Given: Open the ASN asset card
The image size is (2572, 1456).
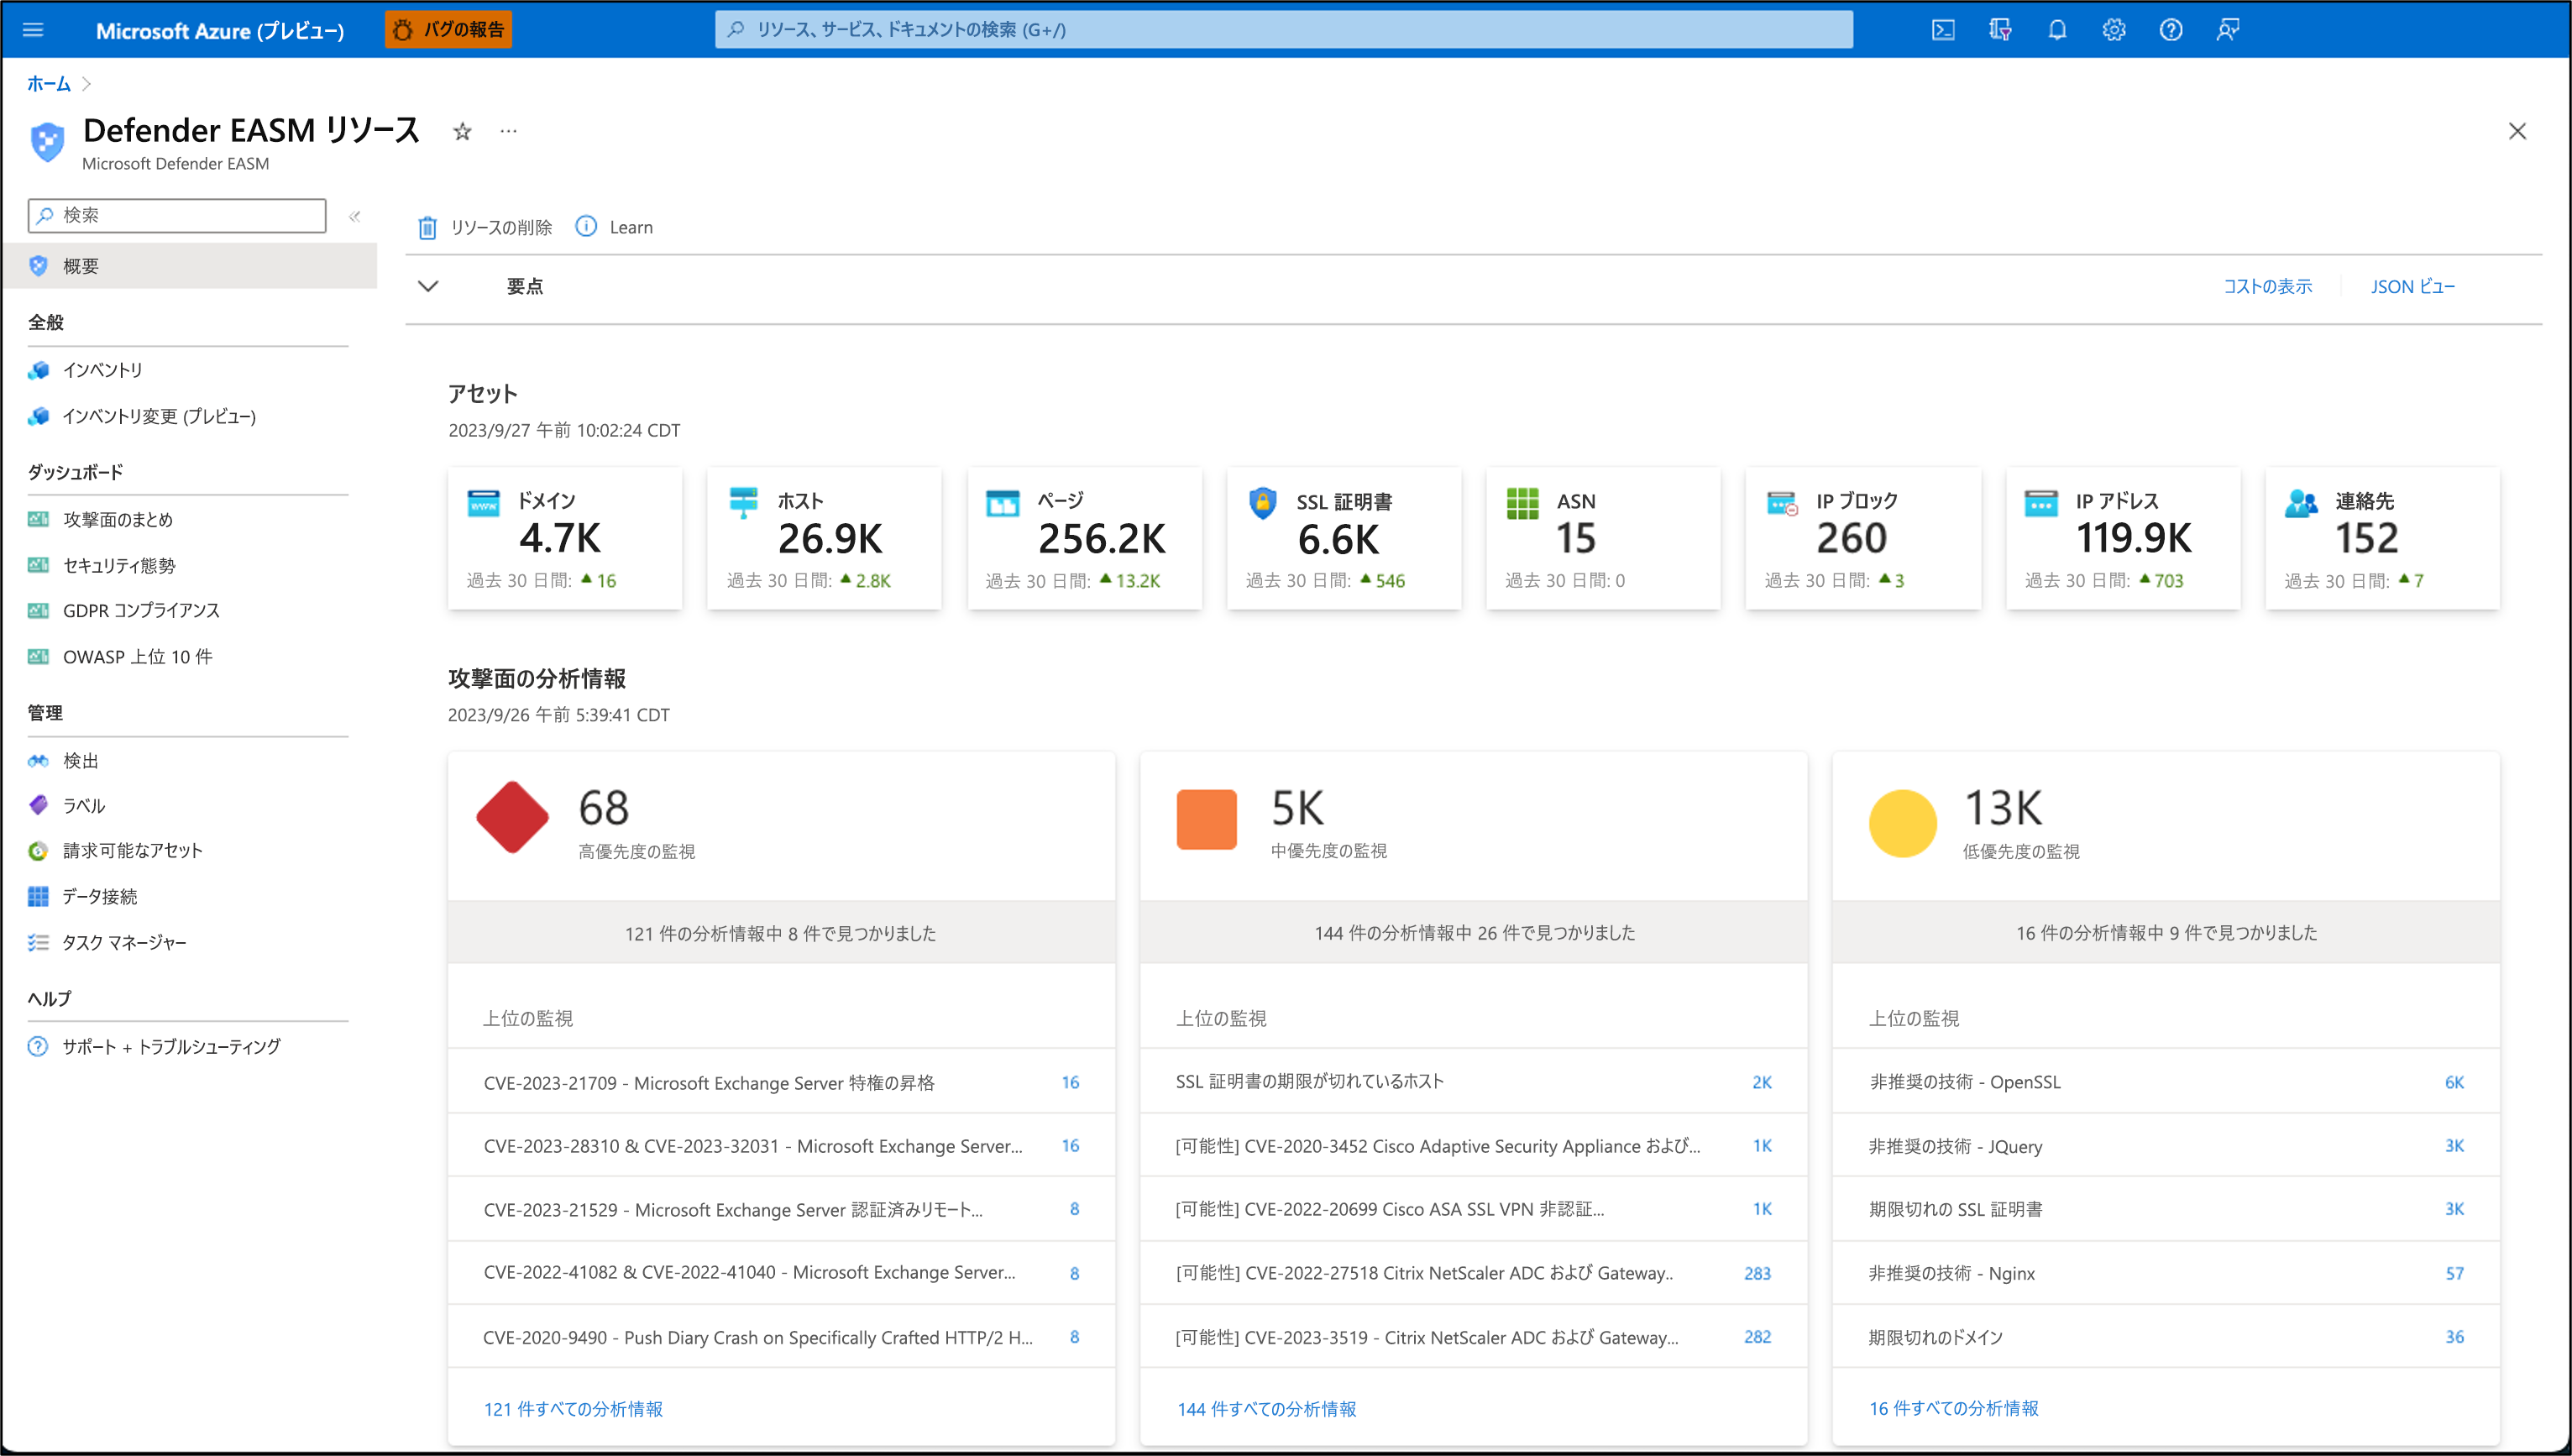Looking at the screenshot, I should 1603,538.
